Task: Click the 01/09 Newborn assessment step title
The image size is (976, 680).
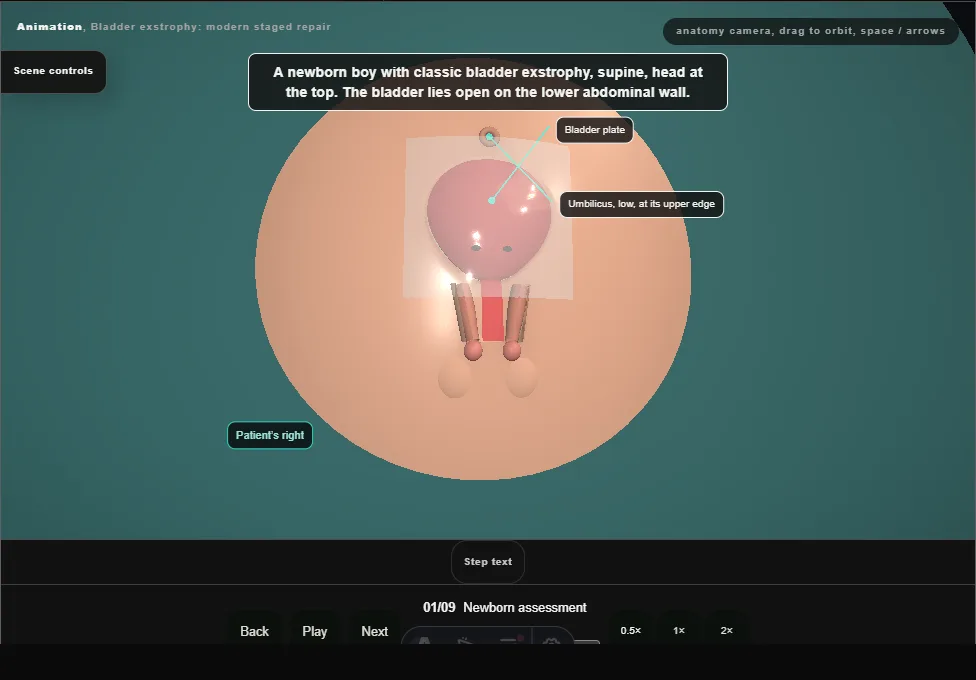Action: [x=505, y=607]
